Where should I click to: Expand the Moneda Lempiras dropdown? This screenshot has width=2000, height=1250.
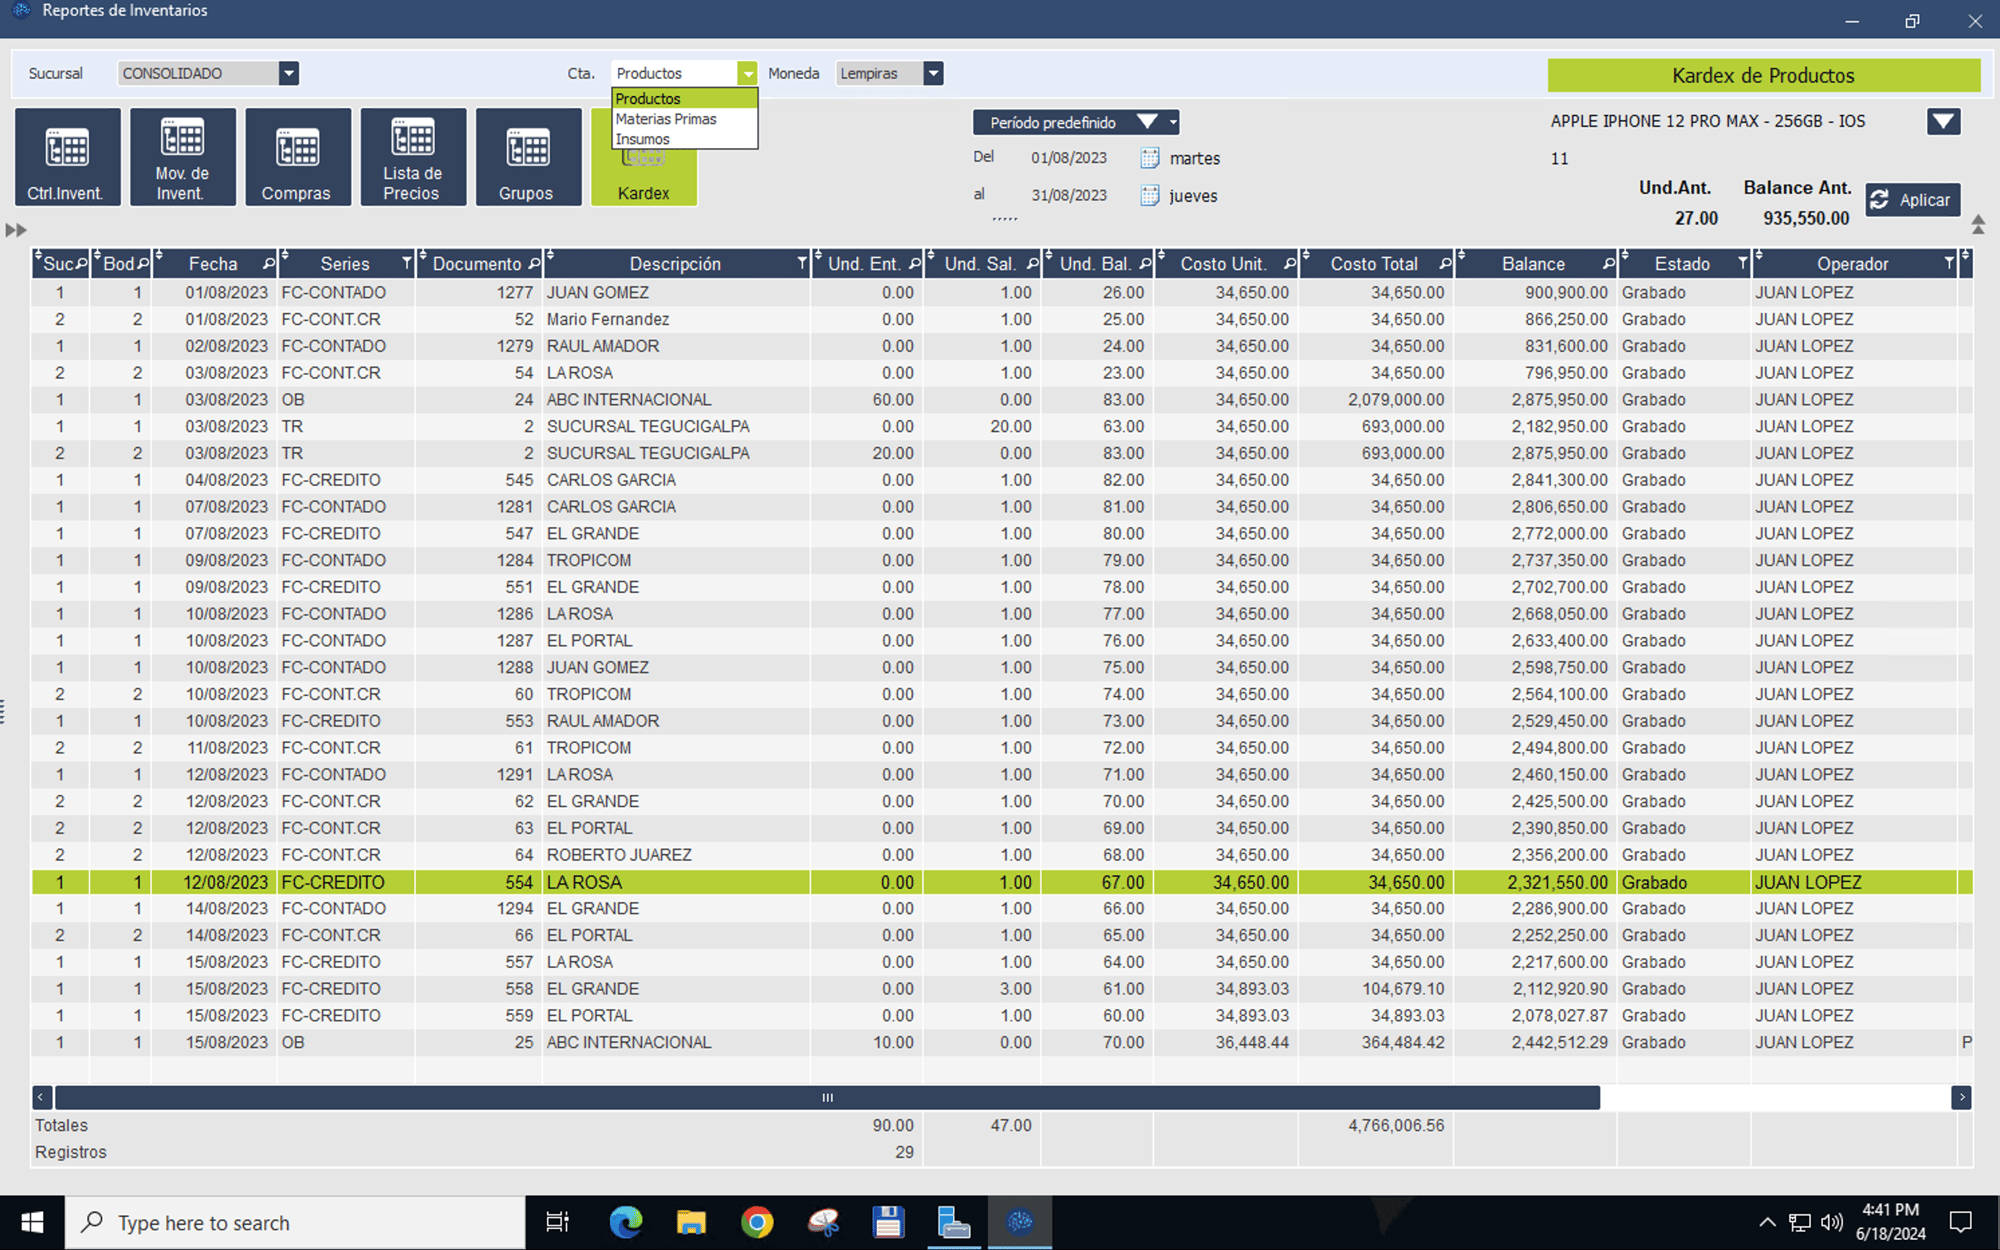(x=933, y=73)
